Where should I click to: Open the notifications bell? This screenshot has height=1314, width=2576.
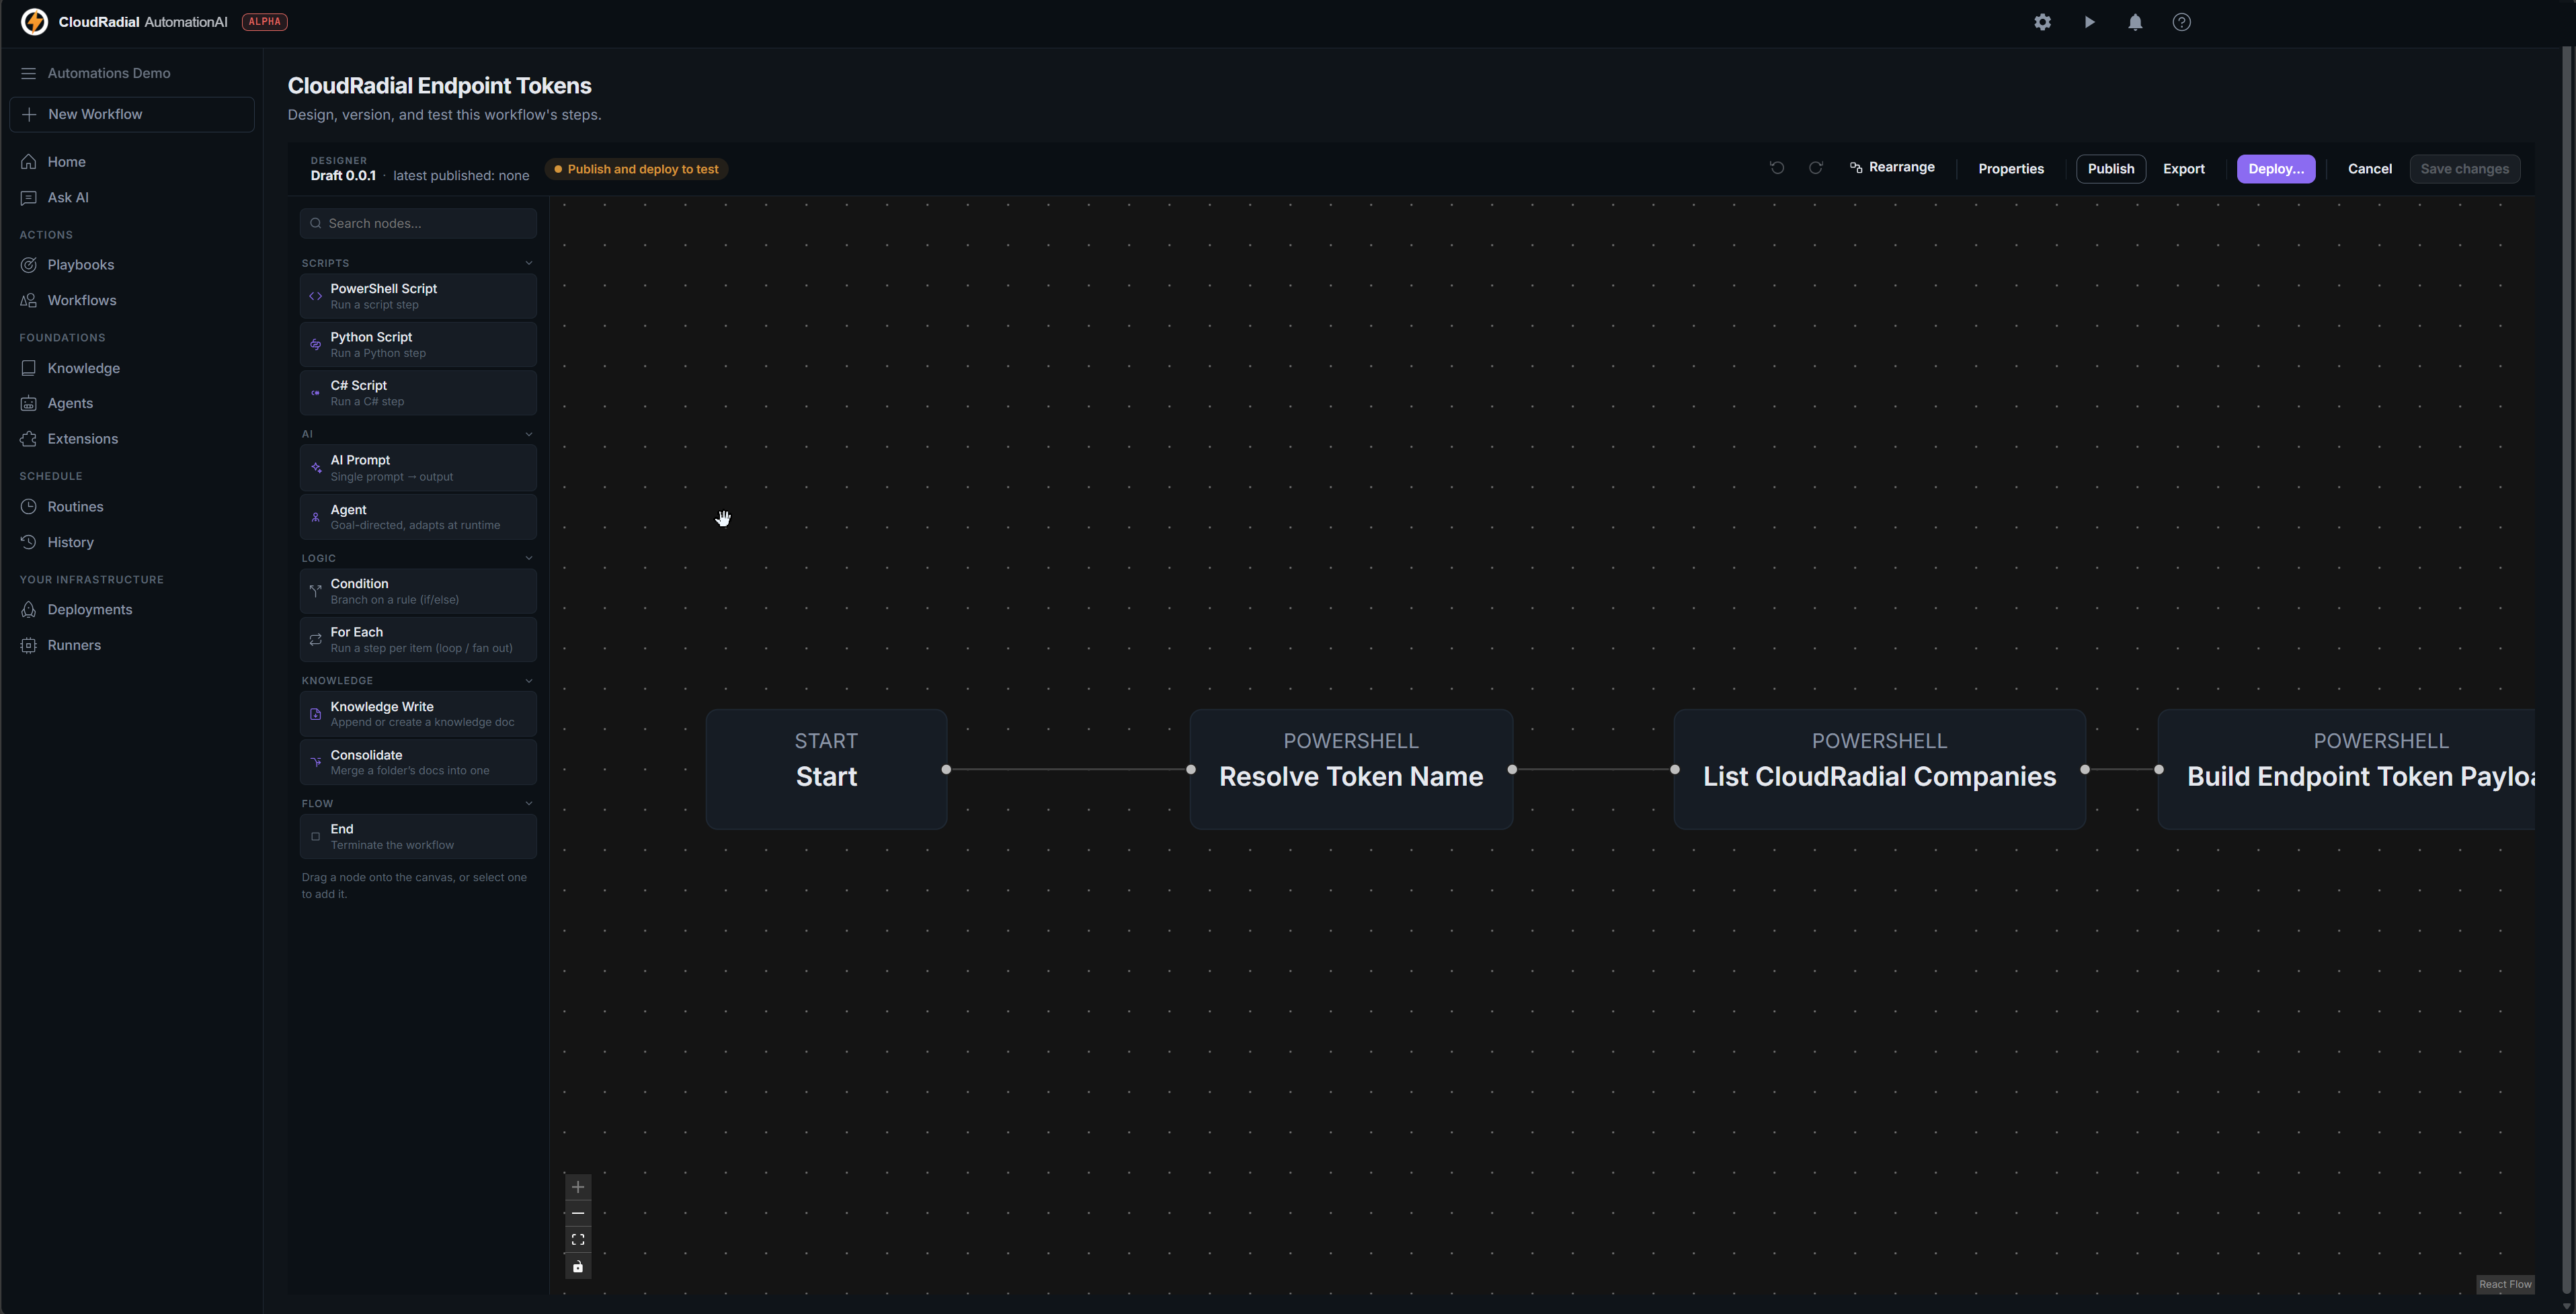[x=2135, y=22]
